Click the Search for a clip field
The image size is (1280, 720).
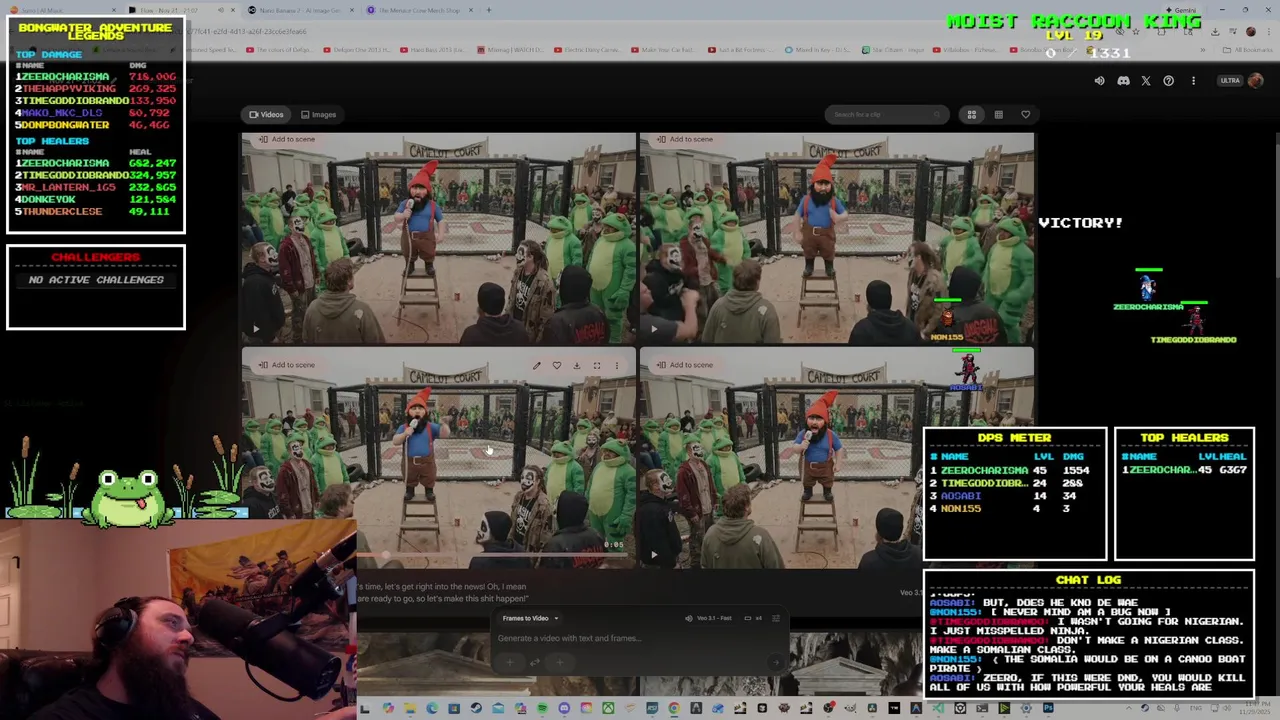tap(885, 115)
